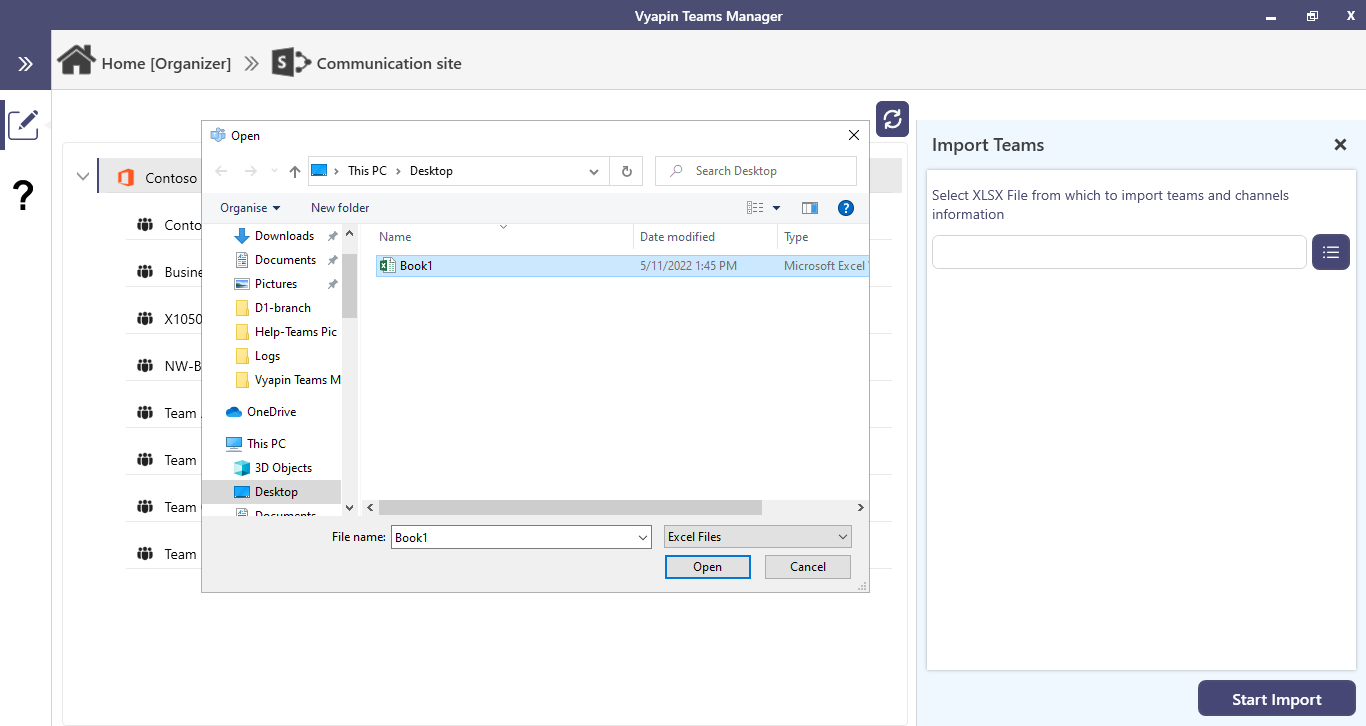Cancel the Open dialog
Image resolution: width=1366 pixels, height=726 pixels.
point(808,567)
